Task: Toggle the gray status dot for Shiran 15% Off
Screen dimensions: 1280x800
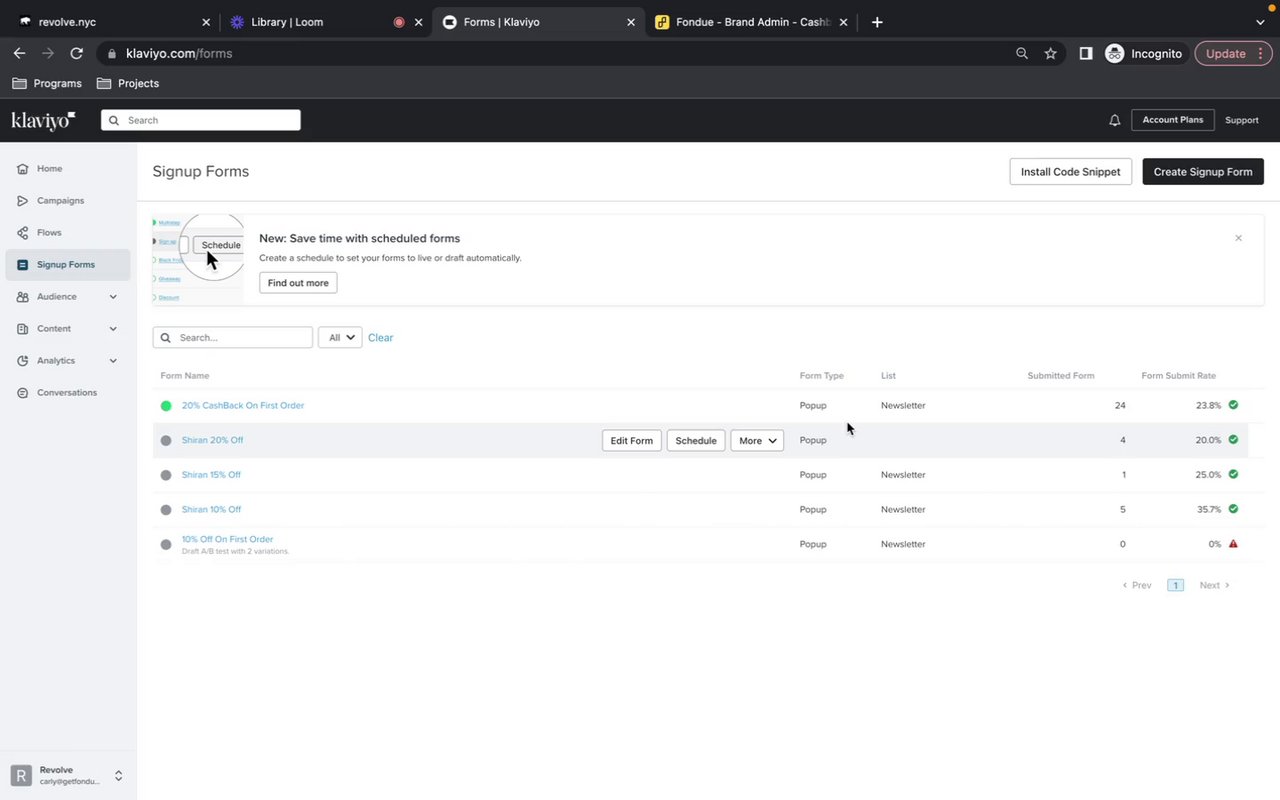Action: [x=166, y=475]
